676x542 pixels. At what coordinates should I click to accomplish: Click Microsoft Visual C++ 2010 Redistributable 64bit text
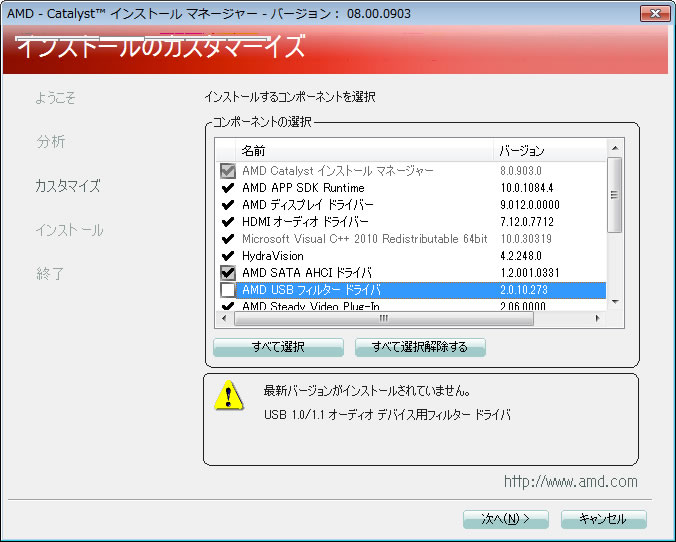[x=364, y=239]
